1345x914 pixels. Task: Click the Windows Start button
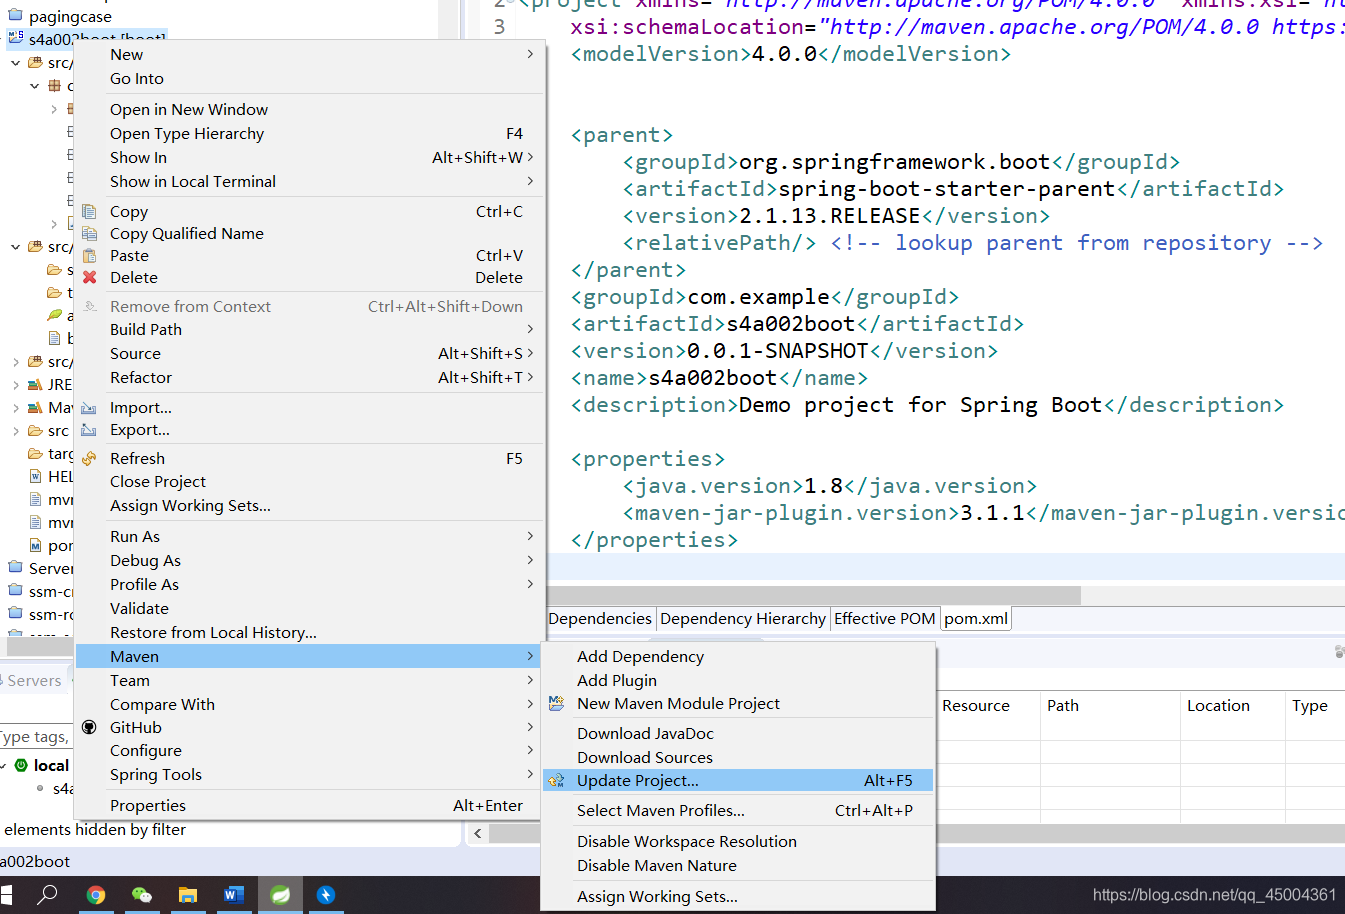tap(6, 895)
